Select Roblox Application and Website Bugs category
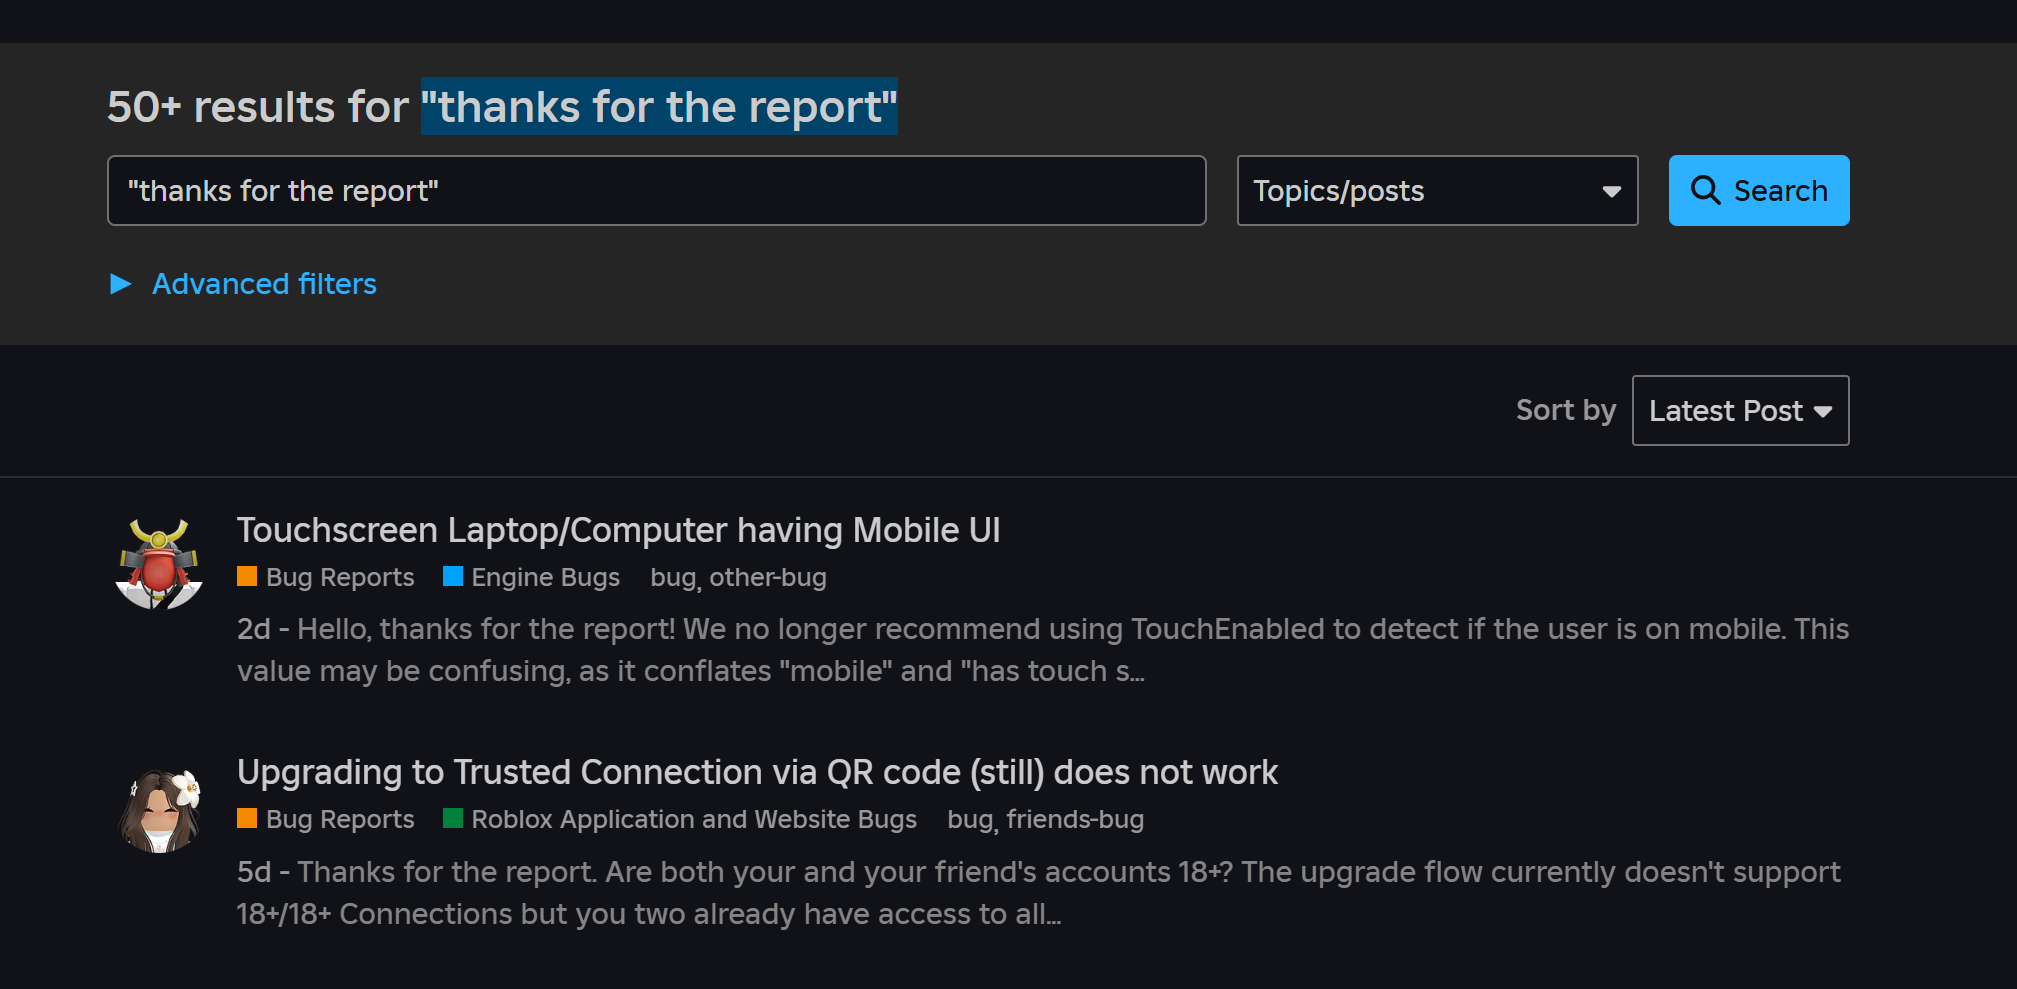 coord(693,819)
